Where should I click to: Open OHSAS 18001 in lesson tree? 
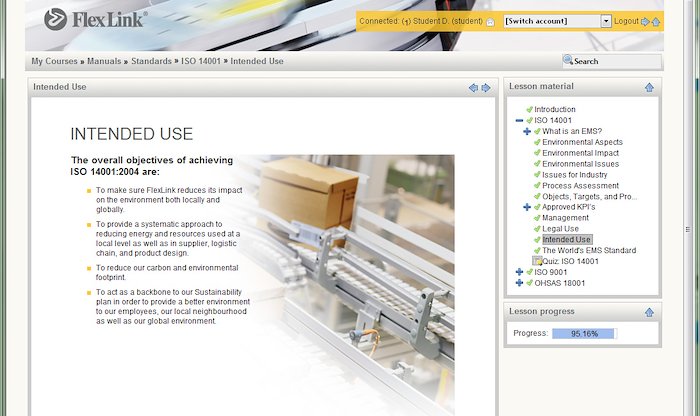tap(559, 283)
